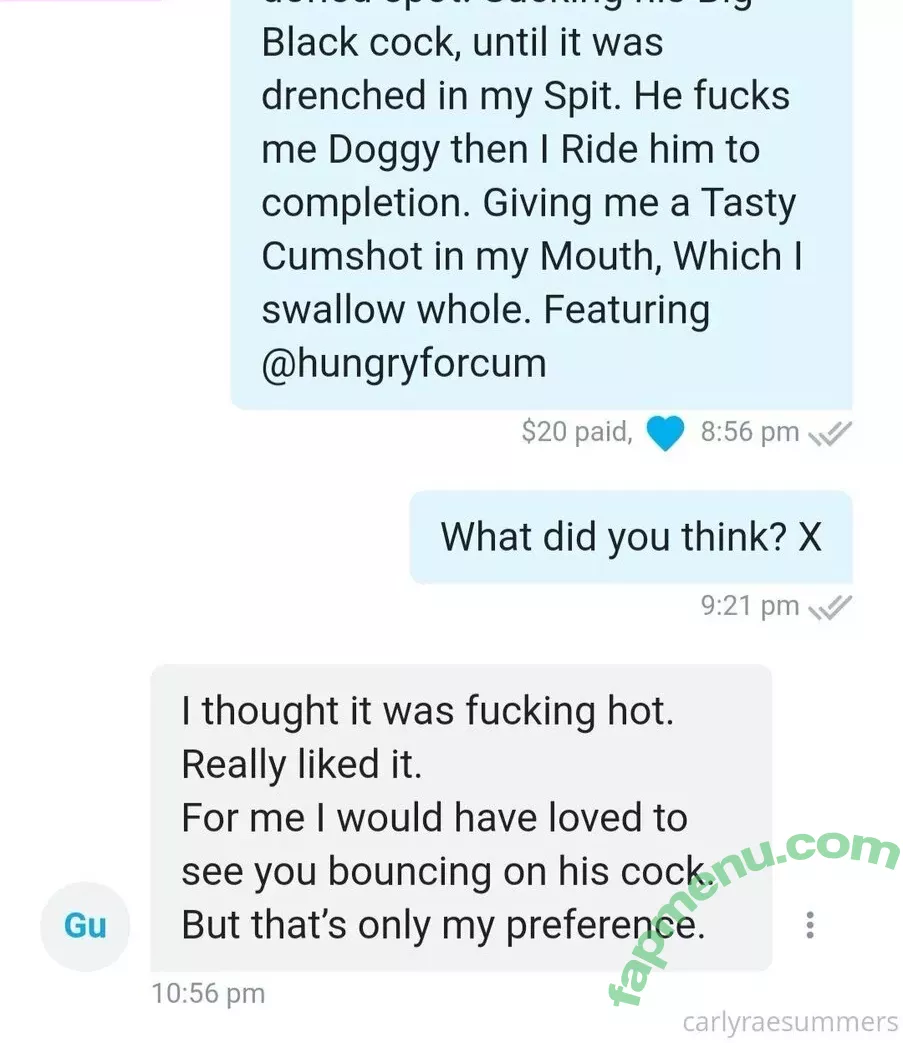Tap "But that's only my preference." line
903x1043 pixels.
444,925
